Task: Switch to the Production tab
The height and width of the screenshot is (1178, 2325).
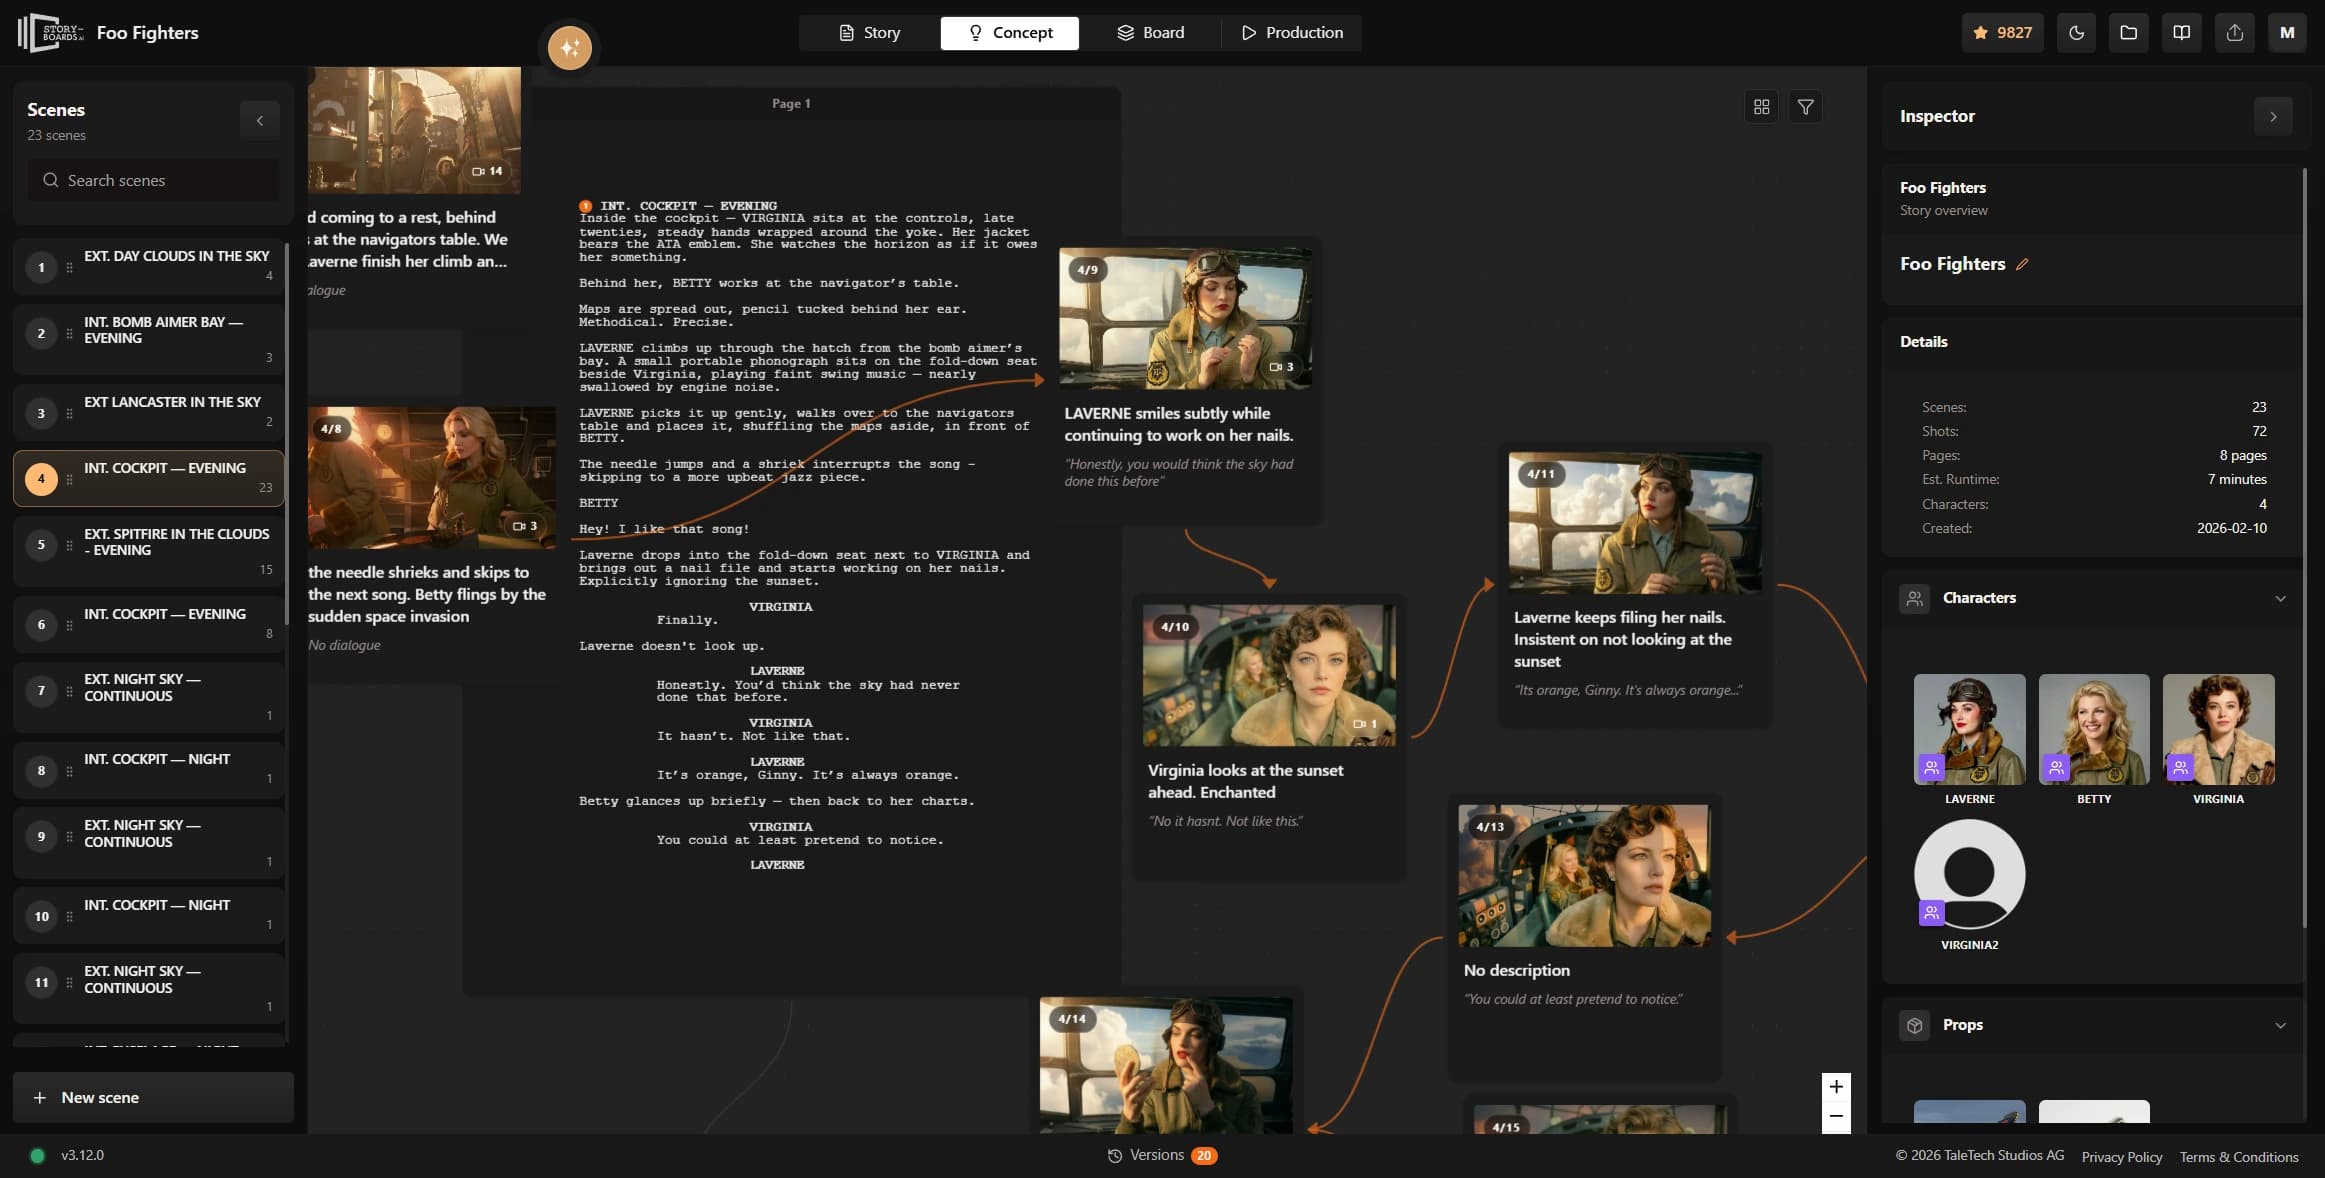Action: (1292, 32)
